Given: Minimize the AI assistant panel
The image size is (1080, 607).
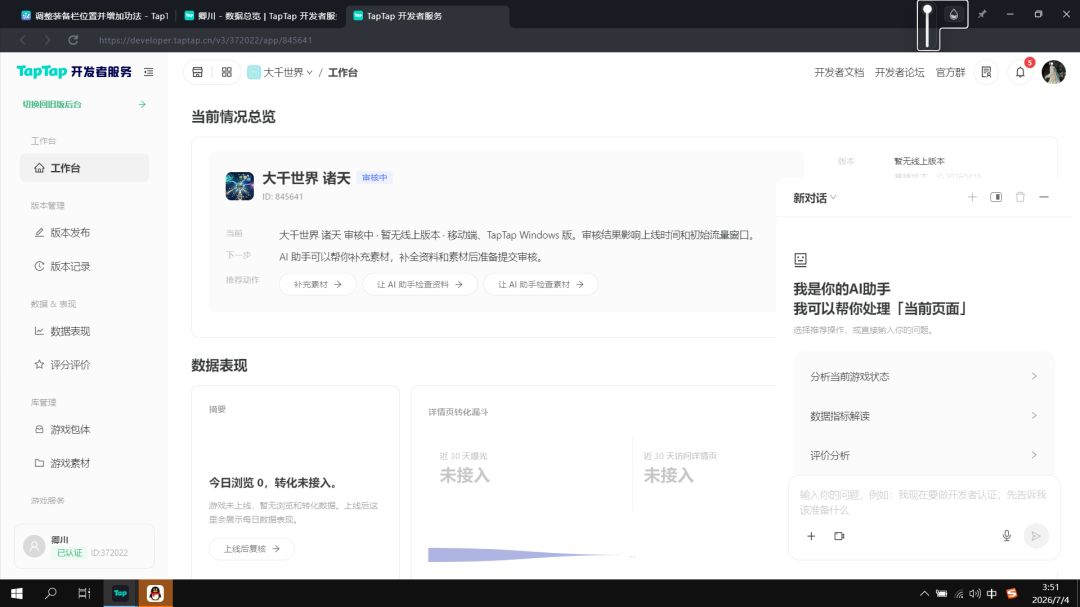Looking at the screenshot, I should [1043, 197].
